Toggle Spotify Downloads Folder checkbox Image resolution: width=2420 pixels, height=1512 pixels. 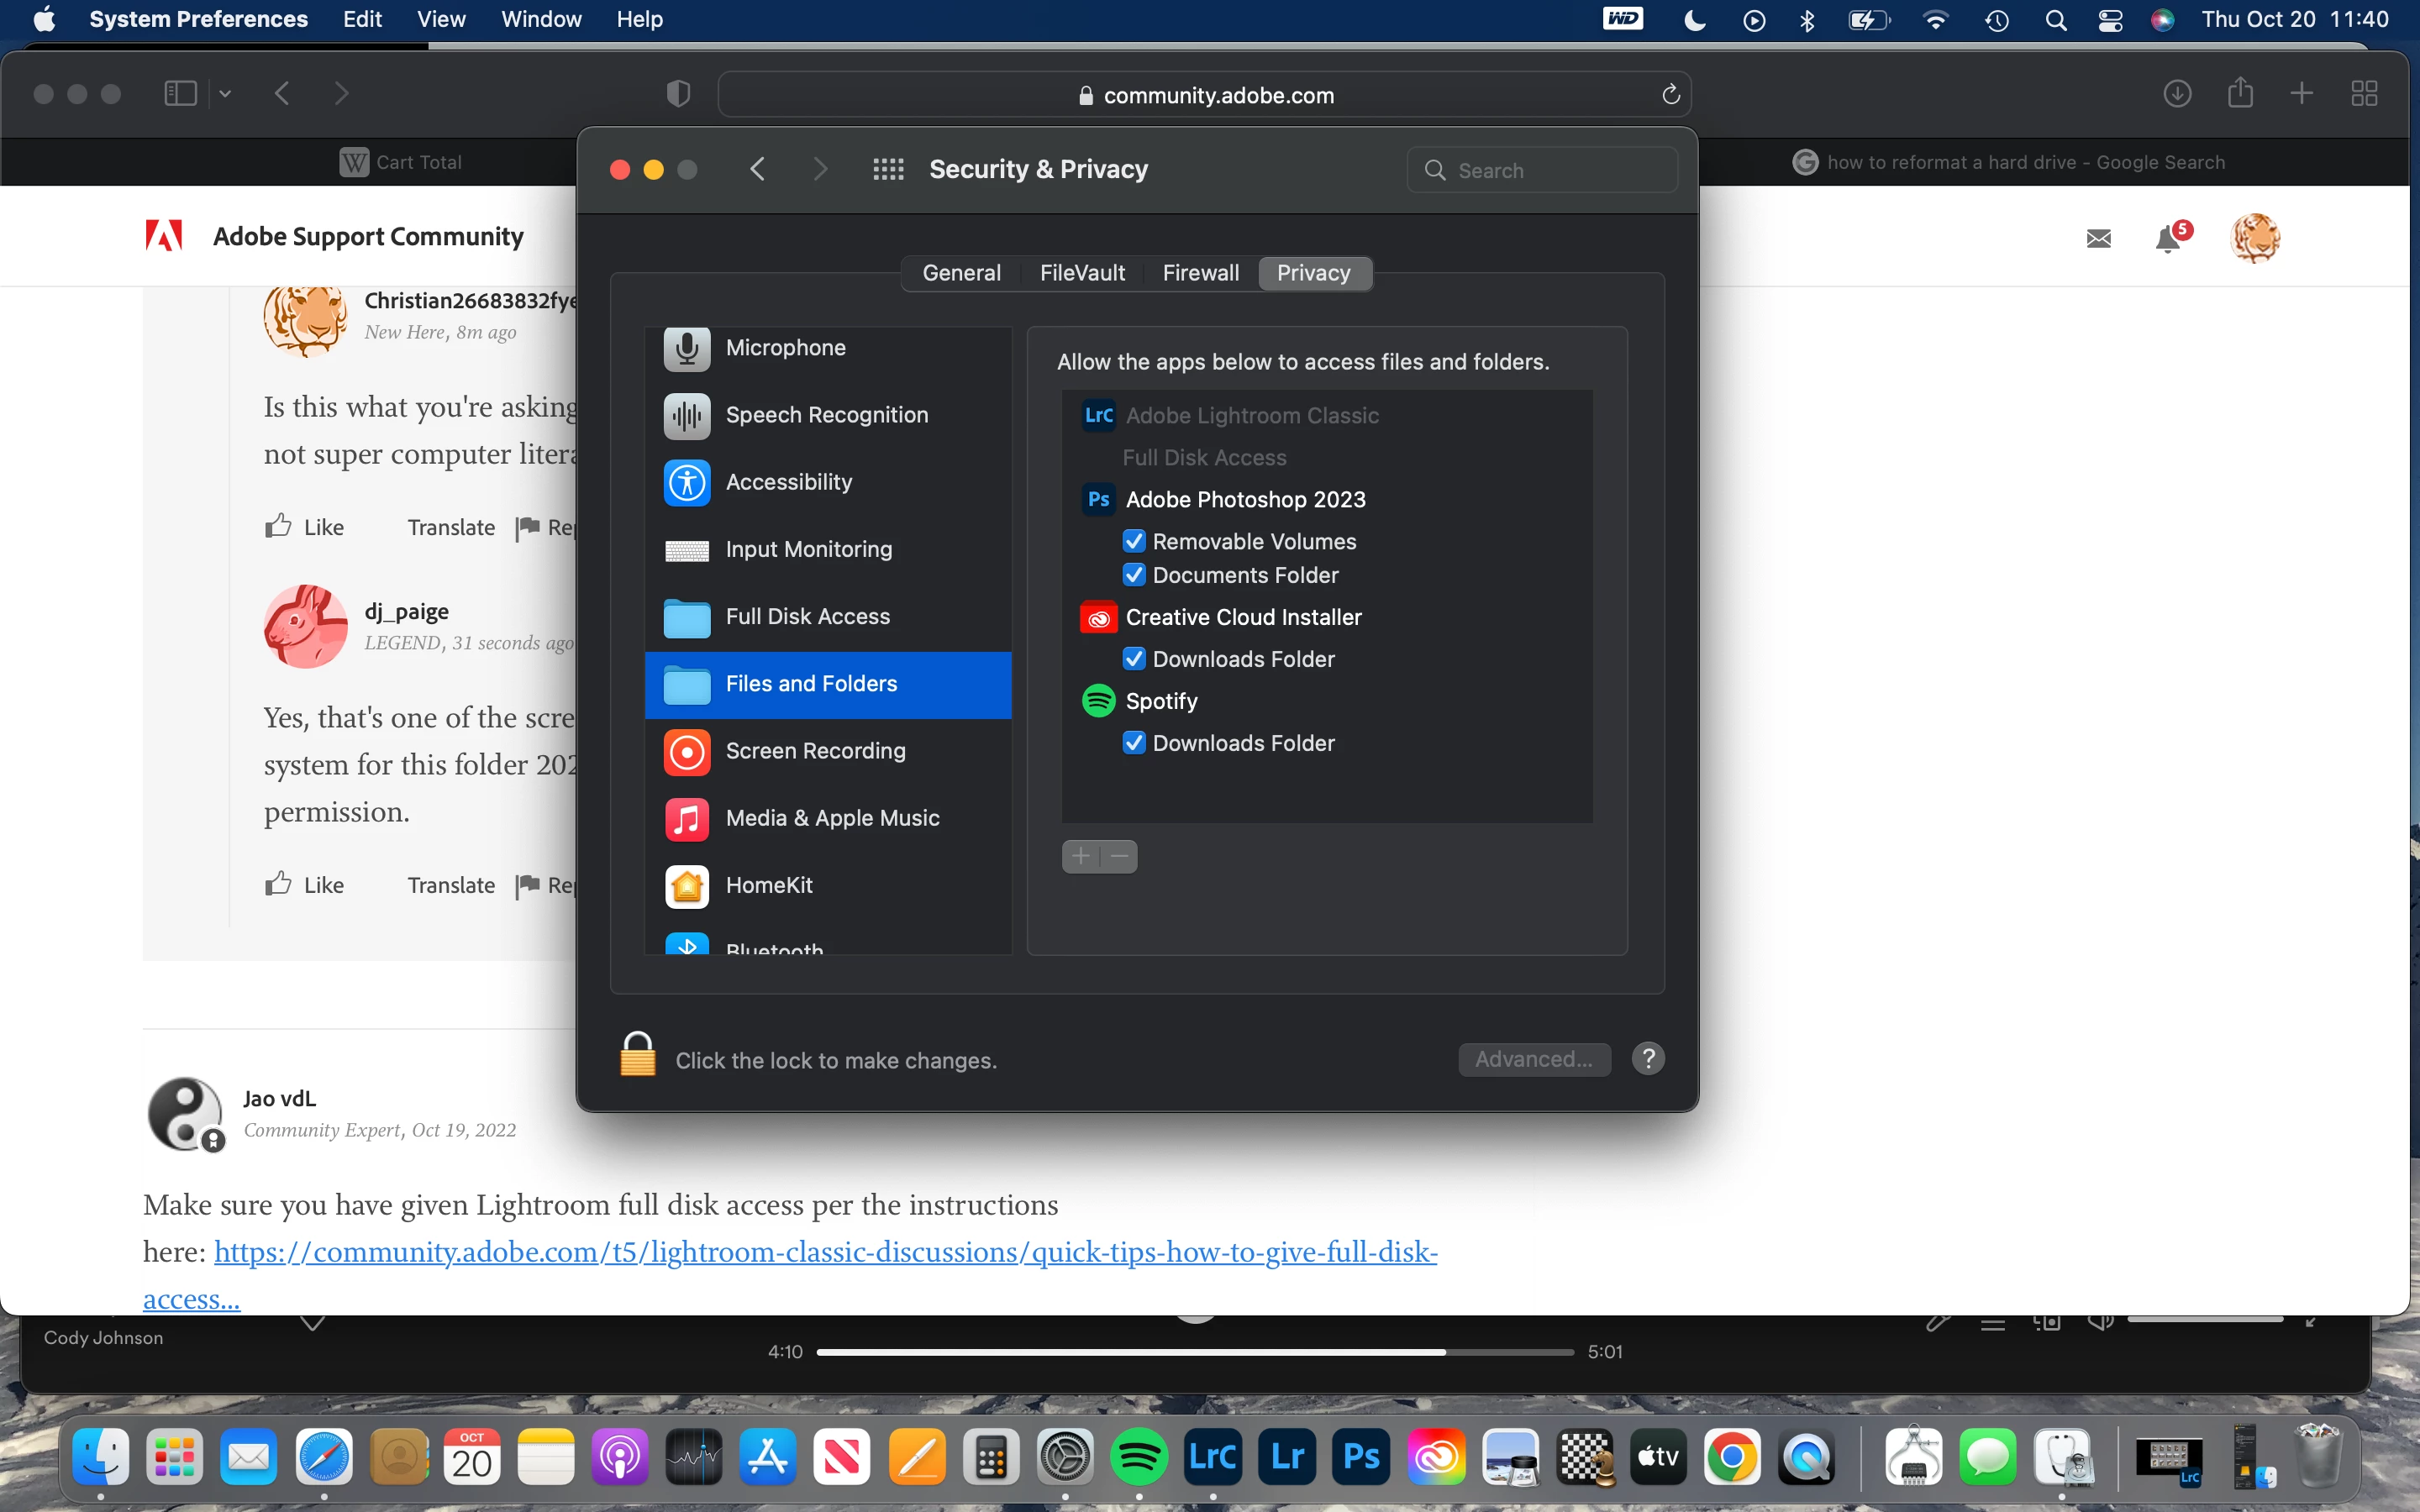point(1133,743)
